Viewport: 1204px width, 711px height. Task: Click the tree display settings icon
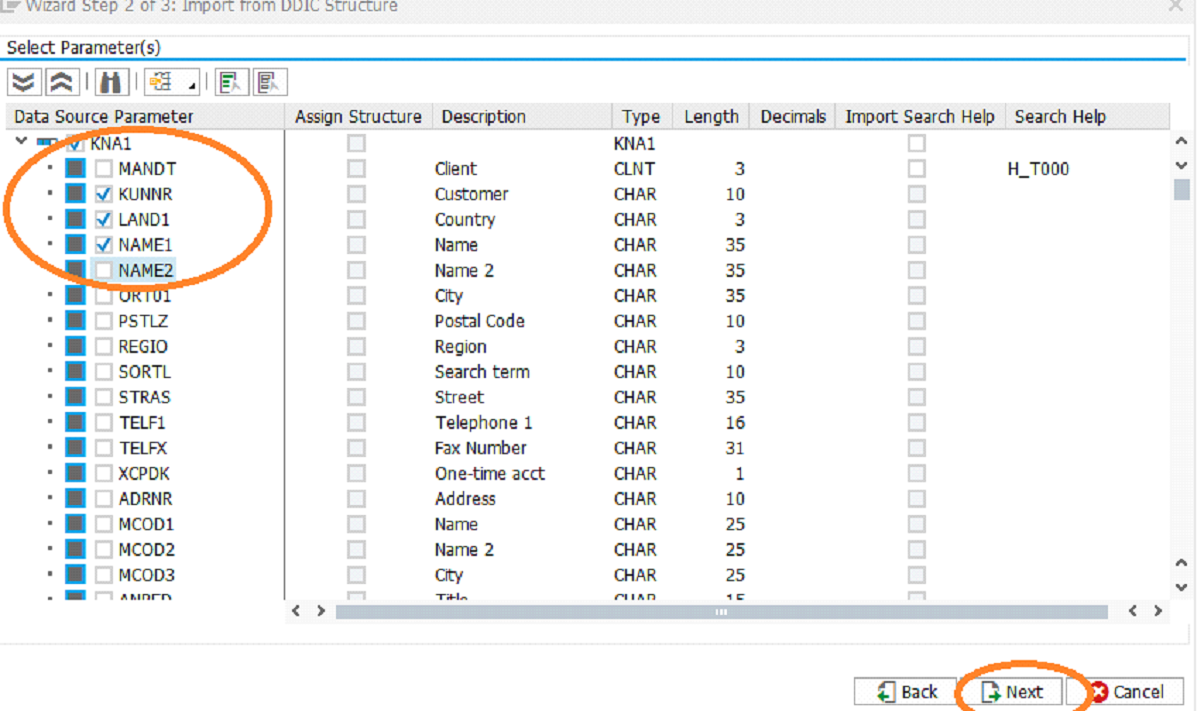162,81
